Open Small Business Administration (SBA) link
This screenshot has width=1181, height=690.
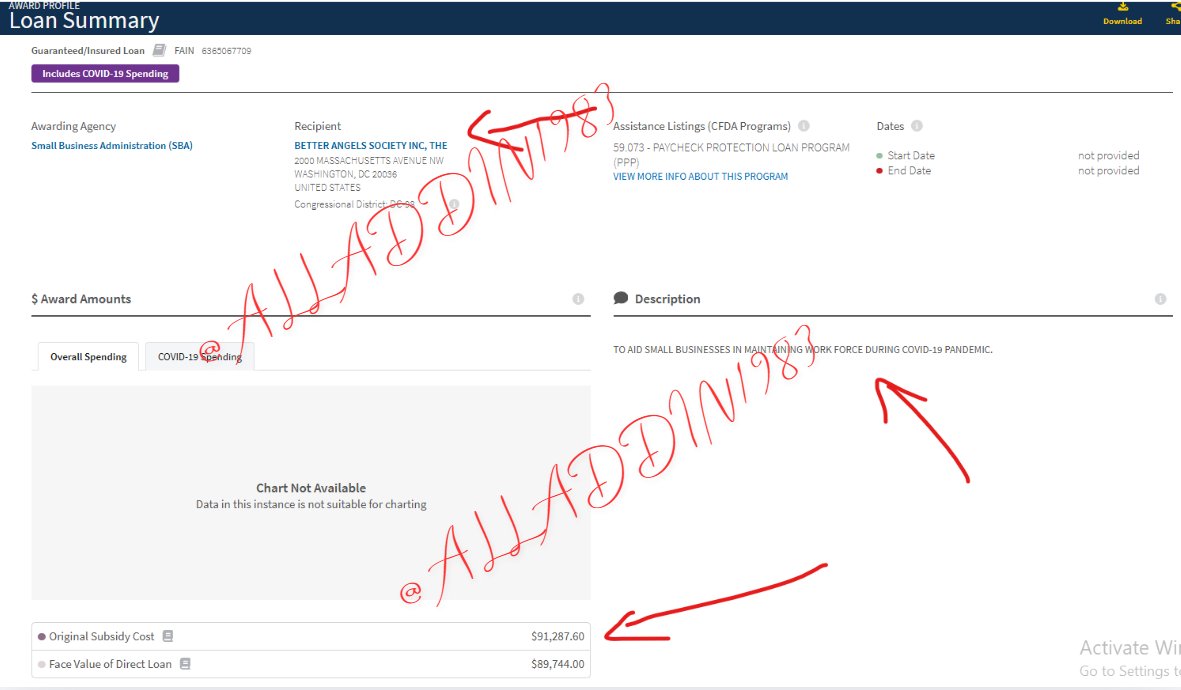pos(111,145)
